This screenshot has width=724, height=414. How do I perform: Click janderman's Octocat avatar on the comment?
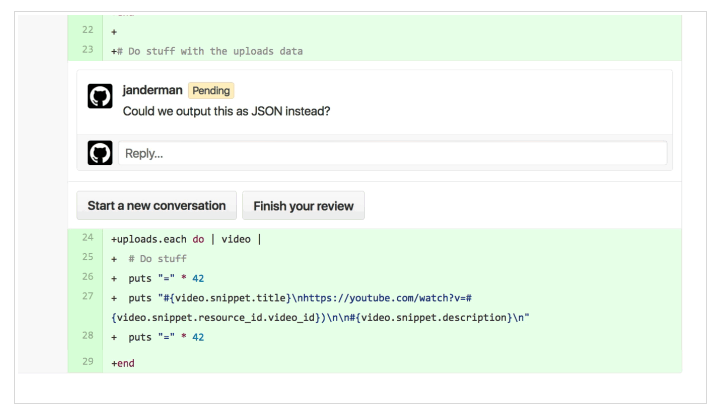tap(100, 96)
